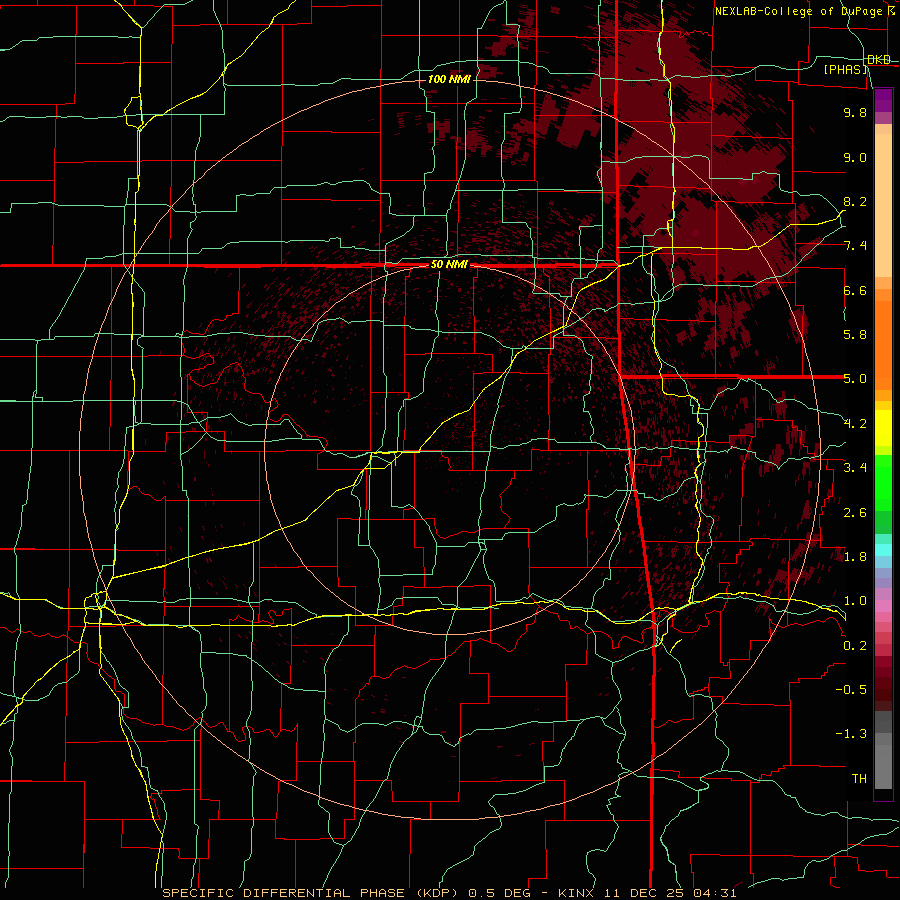Click the 8.2 value on the color scale
This screenshot has height=900, width=900.
(x=855, y=201)
